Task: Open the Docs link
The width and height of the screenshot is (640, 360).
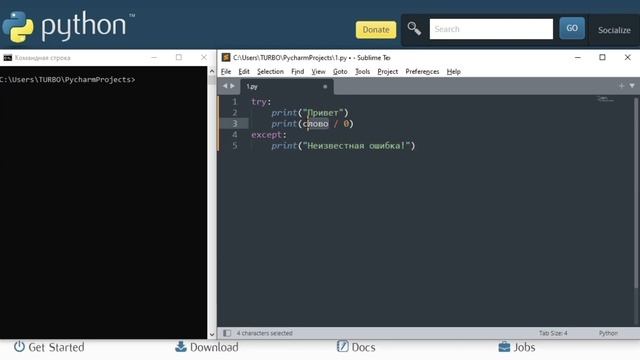Action: 363,347
